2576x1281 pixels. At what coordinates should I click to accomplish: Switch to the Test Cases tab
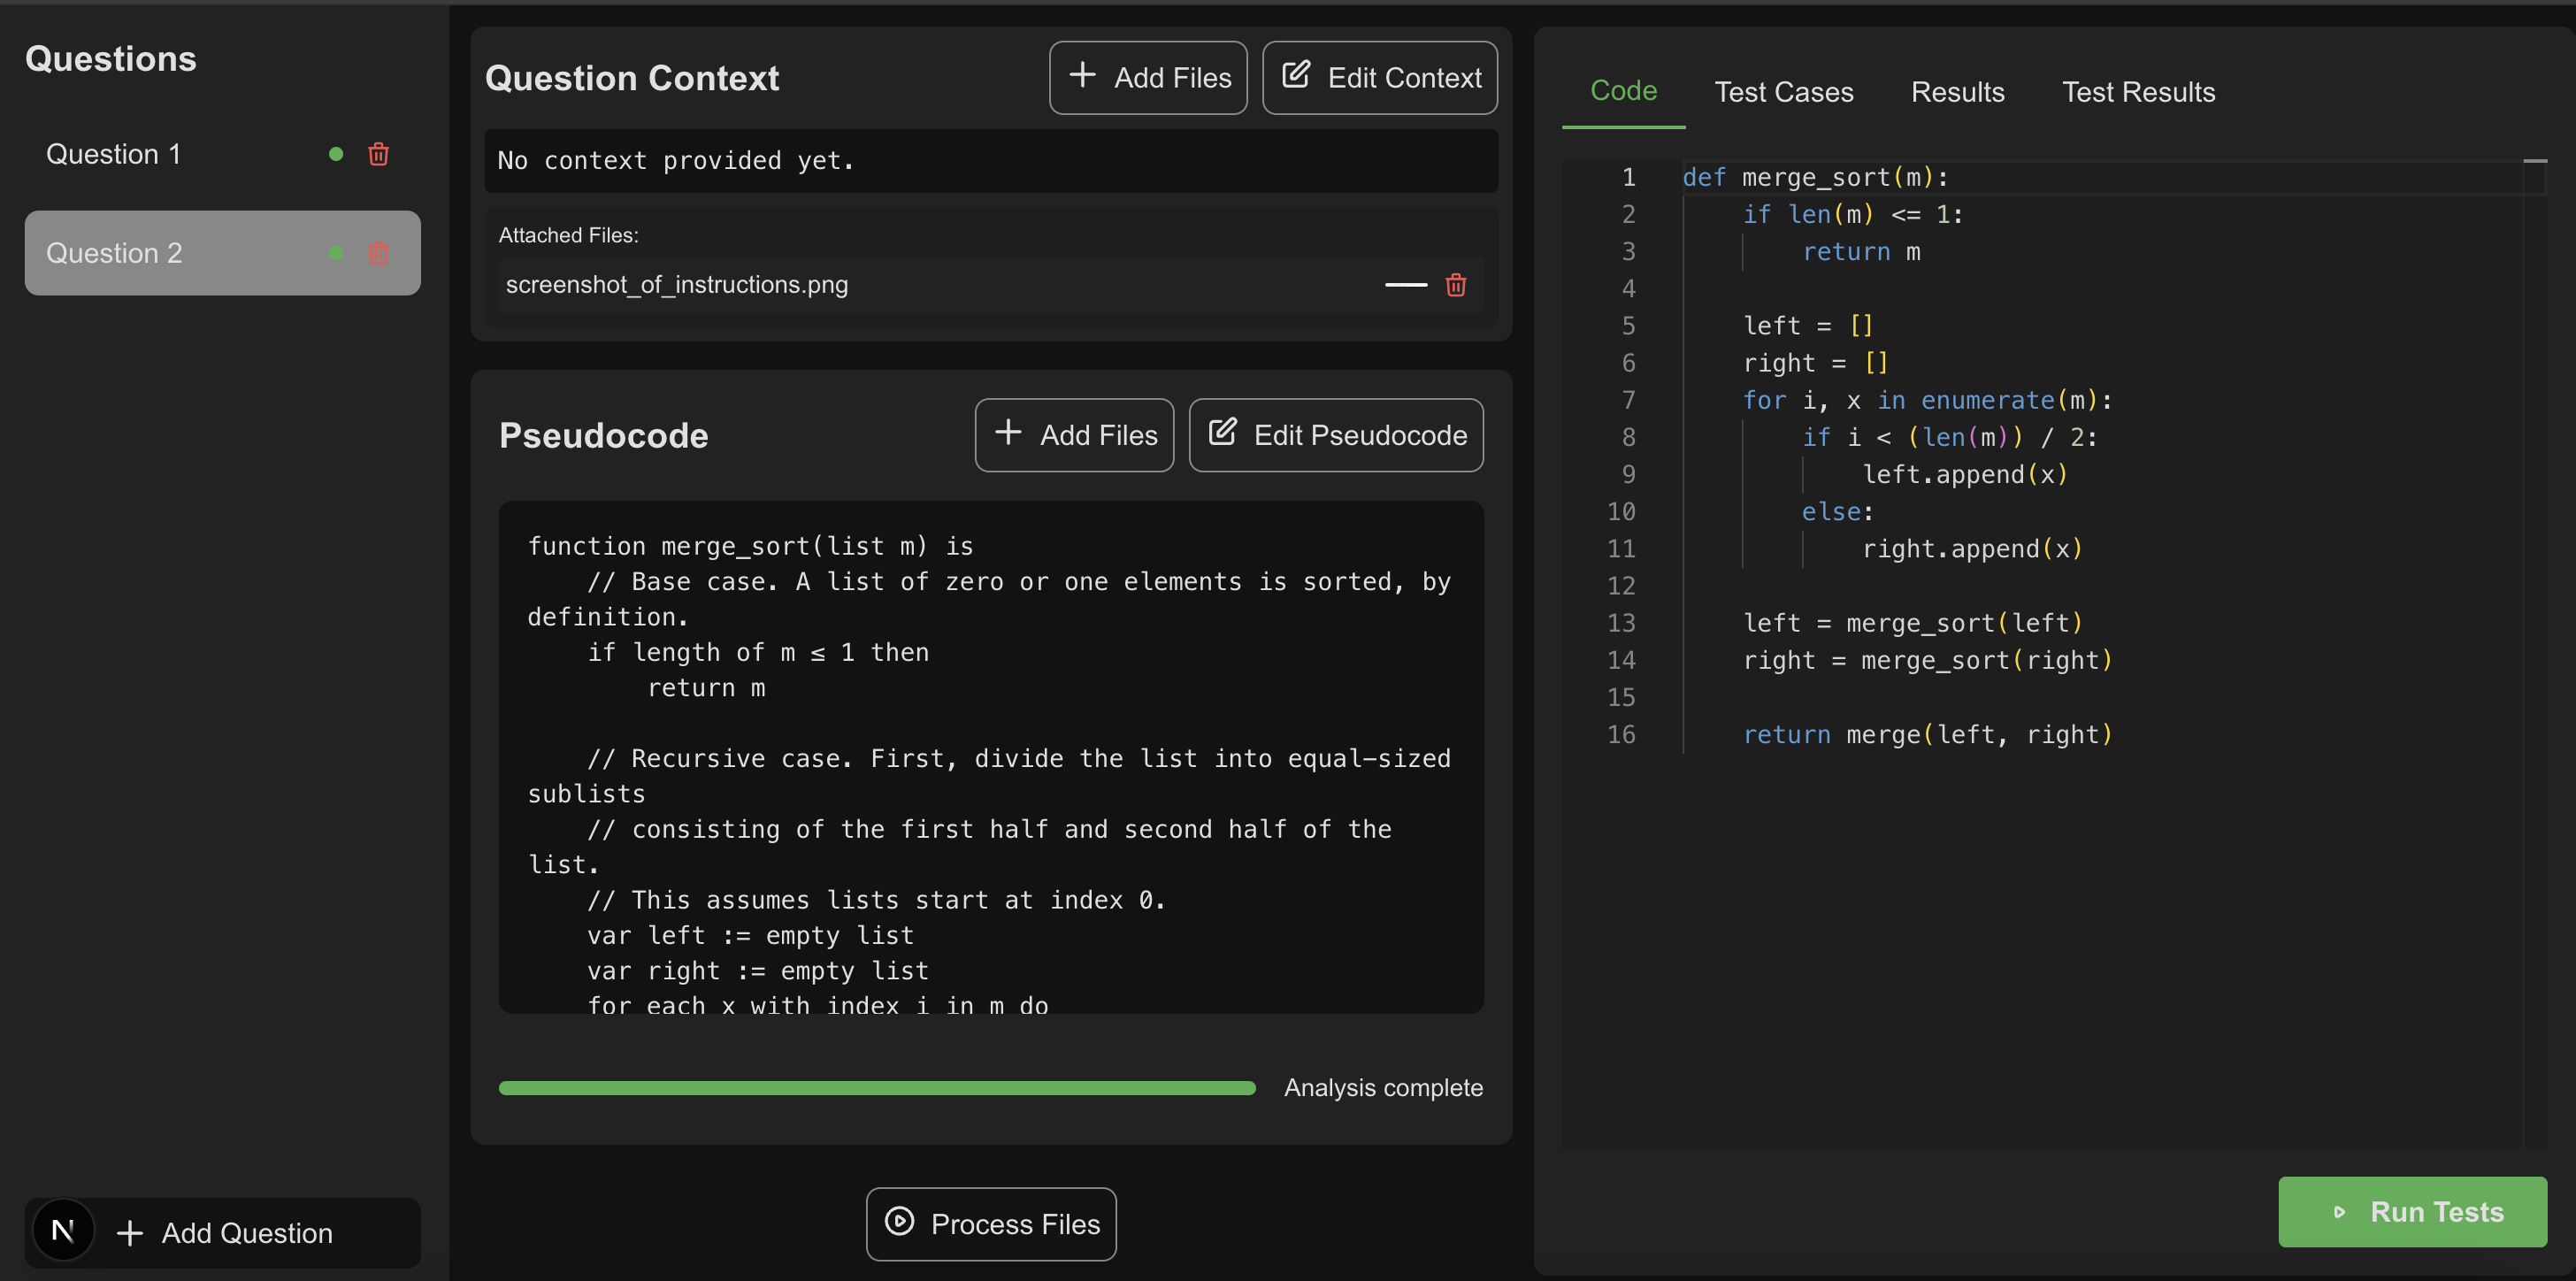[1783, 92]
